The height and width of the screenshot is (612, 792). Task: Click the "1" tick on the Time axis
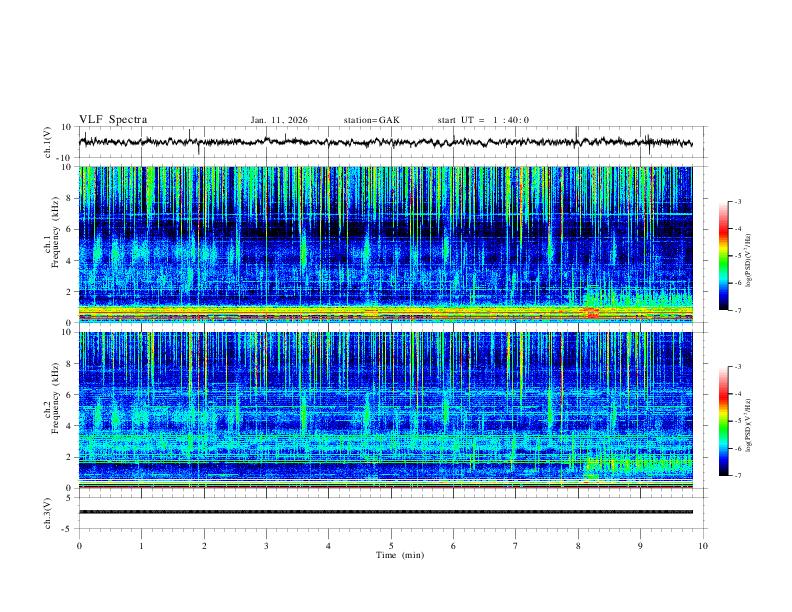point(141,546)
